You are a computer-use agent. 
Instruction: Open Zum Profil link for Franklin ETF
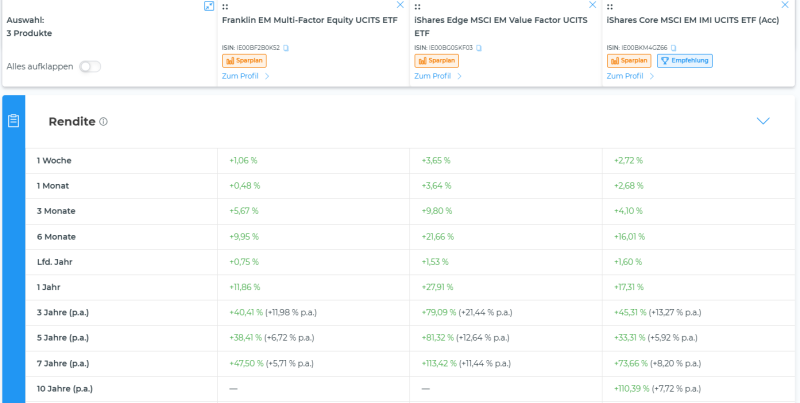245,76
